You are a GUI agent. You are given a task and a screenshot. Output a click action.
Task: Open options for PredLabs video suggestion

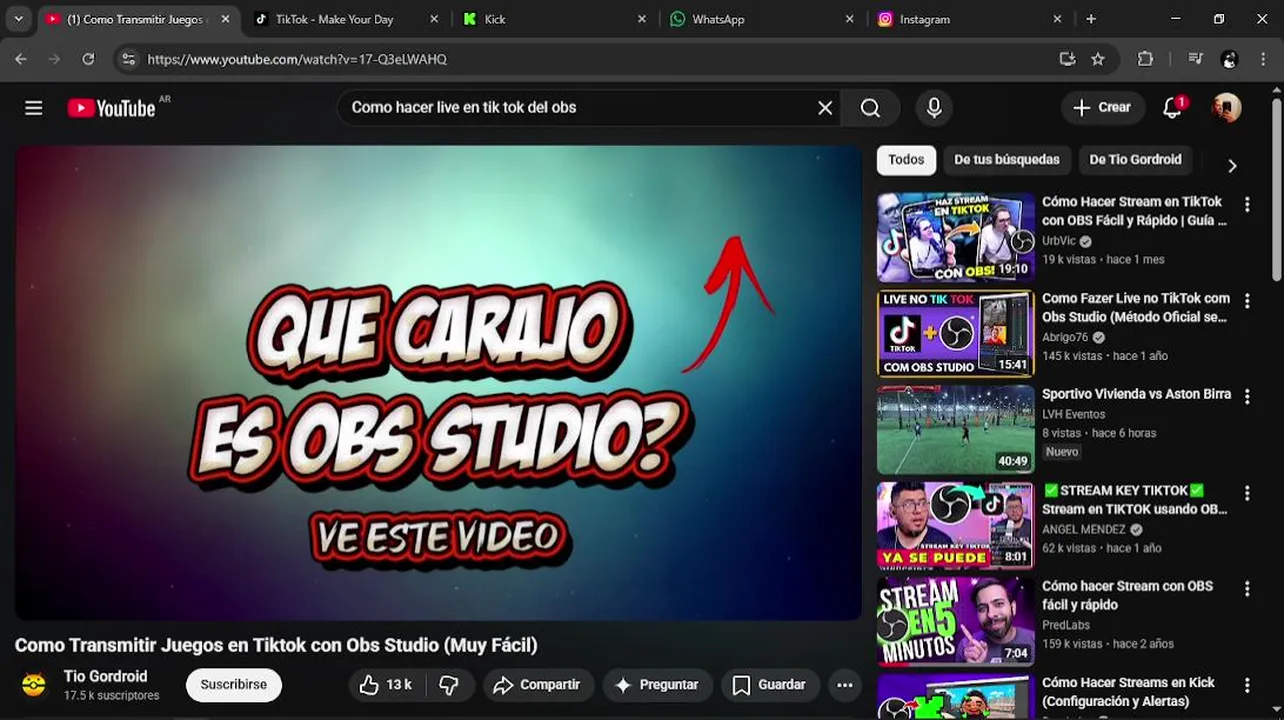pos(1247,589)
